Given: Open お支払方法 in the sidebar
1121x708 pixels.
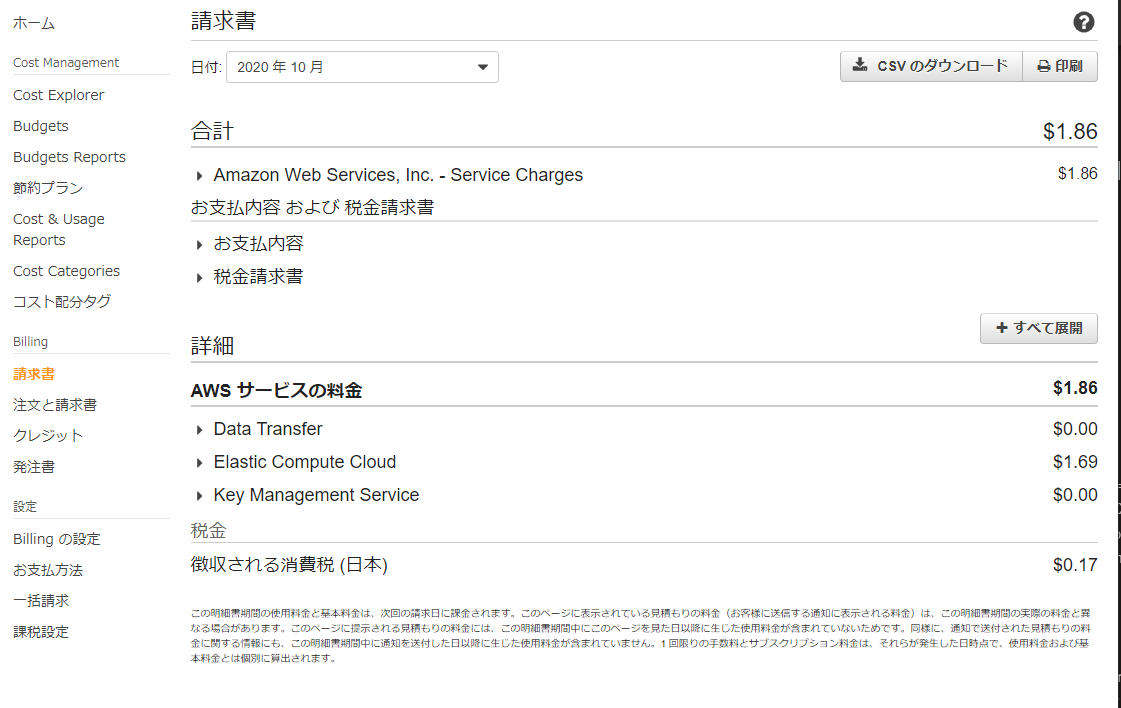Looking at the screenshot, I should click(48, 570).
